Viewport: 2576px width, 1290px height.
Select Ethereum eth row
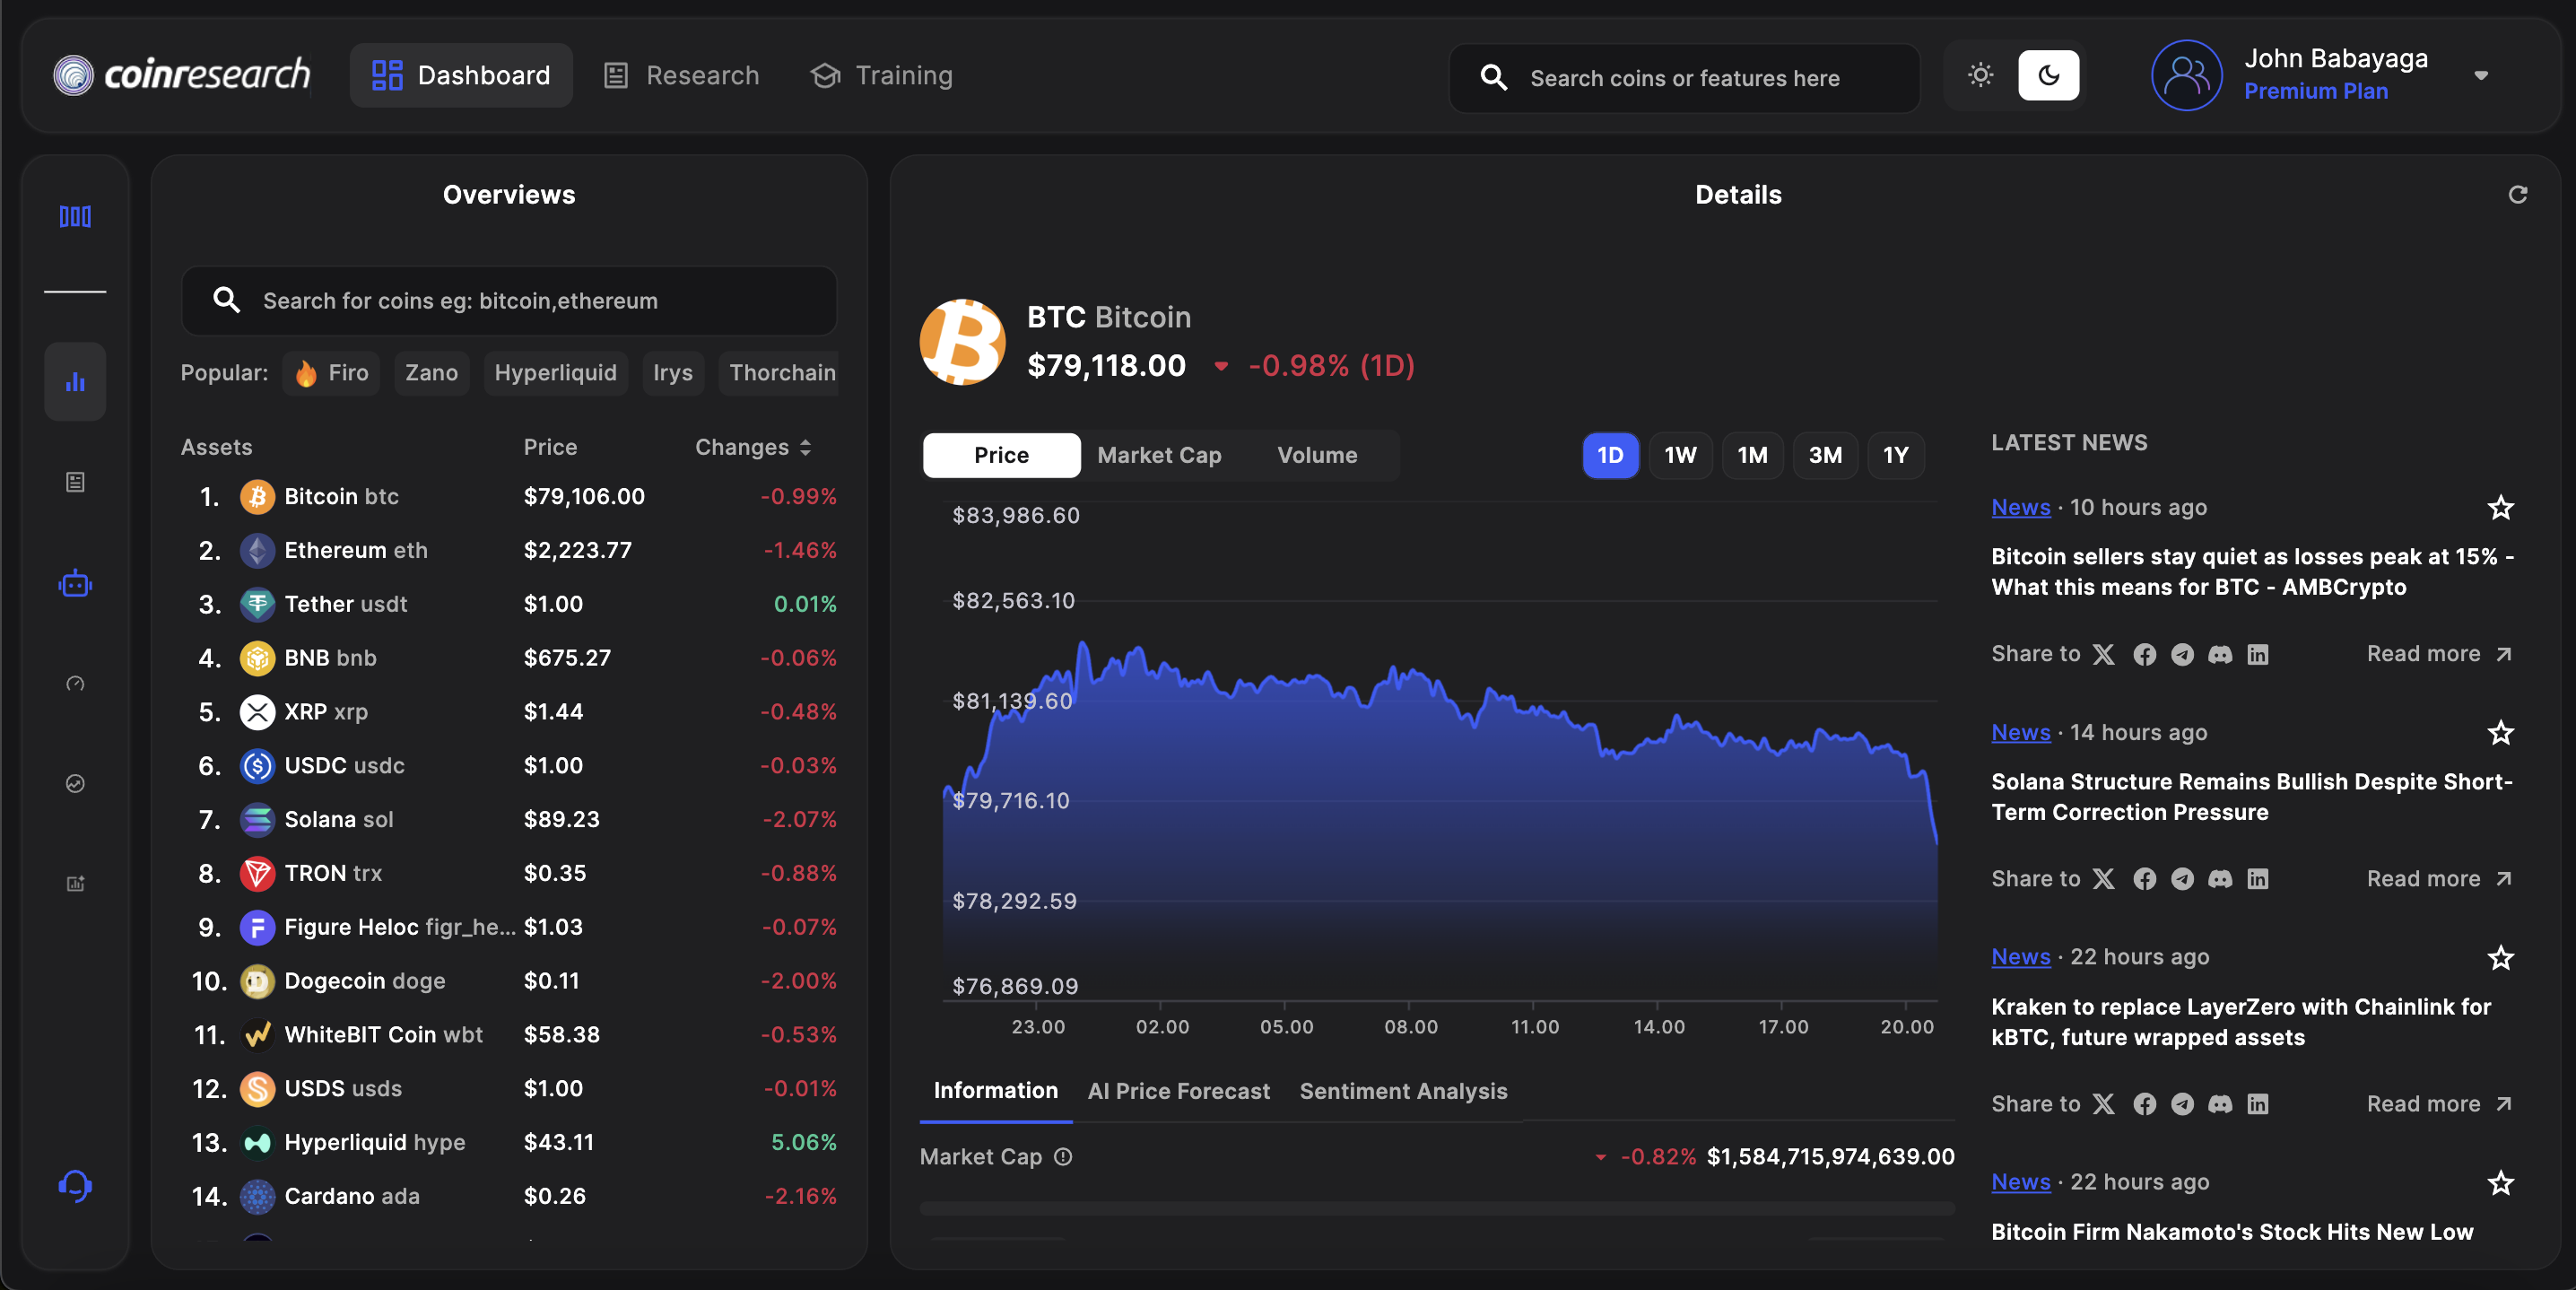point(509,550)
